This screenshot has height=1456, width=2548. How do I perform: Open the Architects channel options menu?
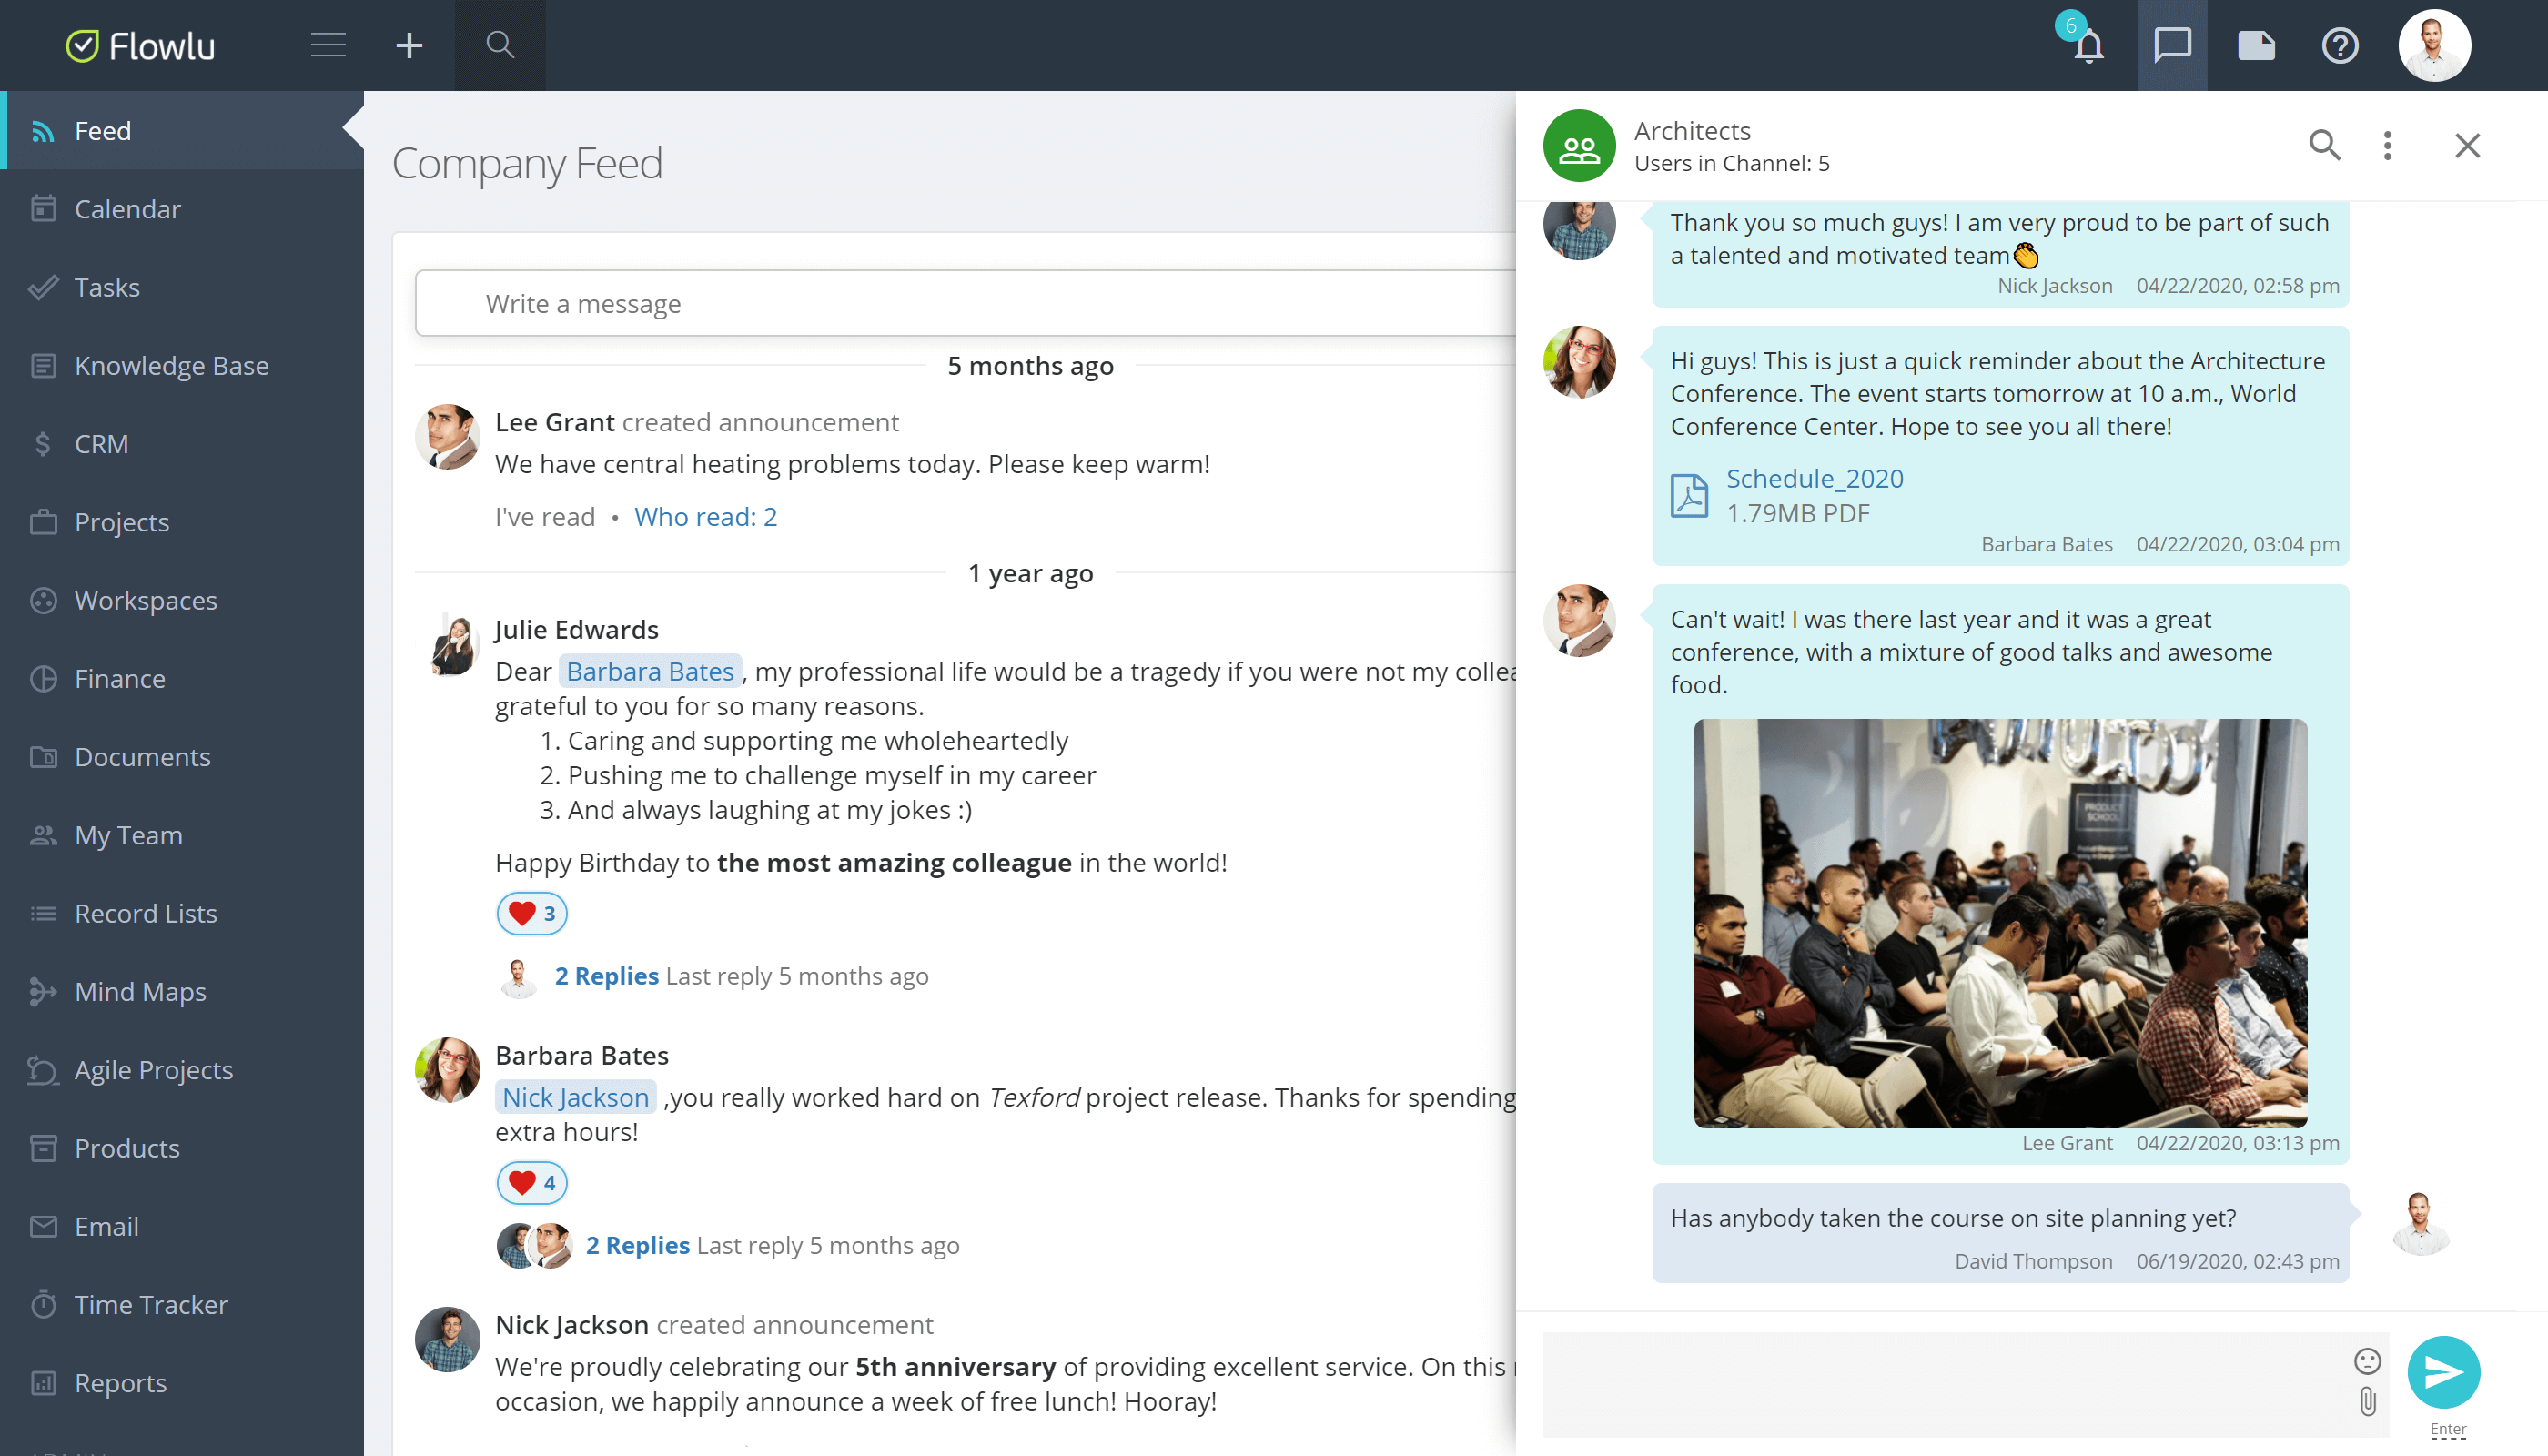(x=2388, y=146)
